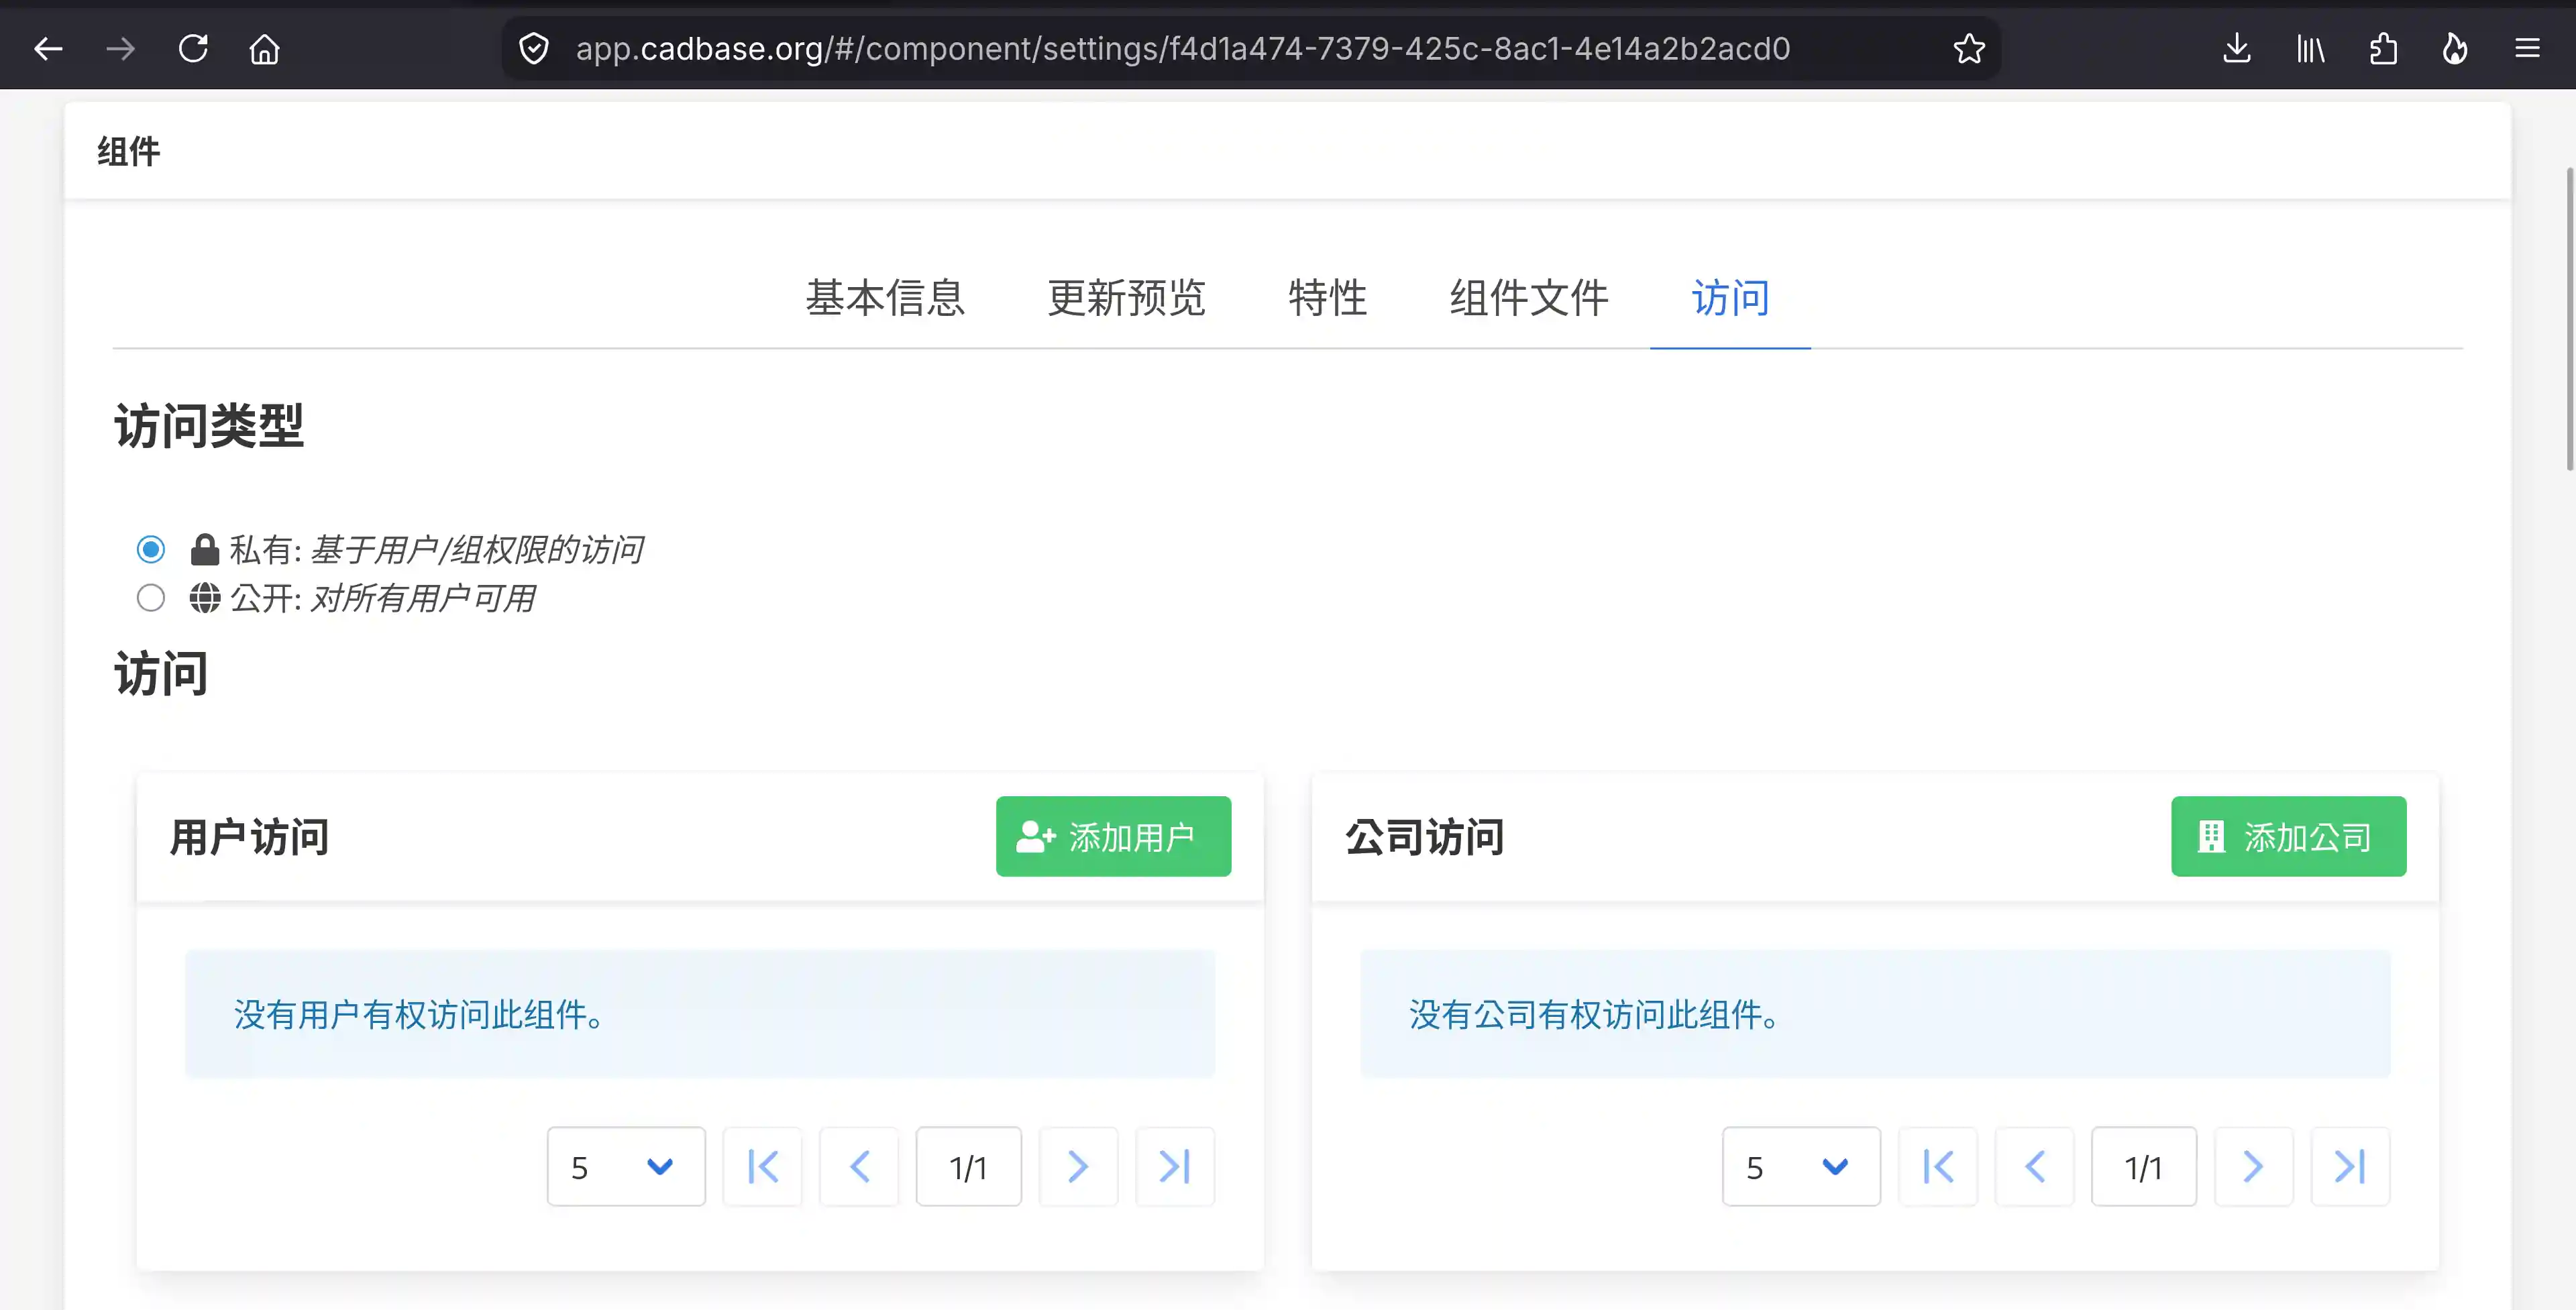Open page size dropdown in 公司访问 panel
Image resolution: width=2576 pixels, height=1310 pixels.
[1801, 1166]
